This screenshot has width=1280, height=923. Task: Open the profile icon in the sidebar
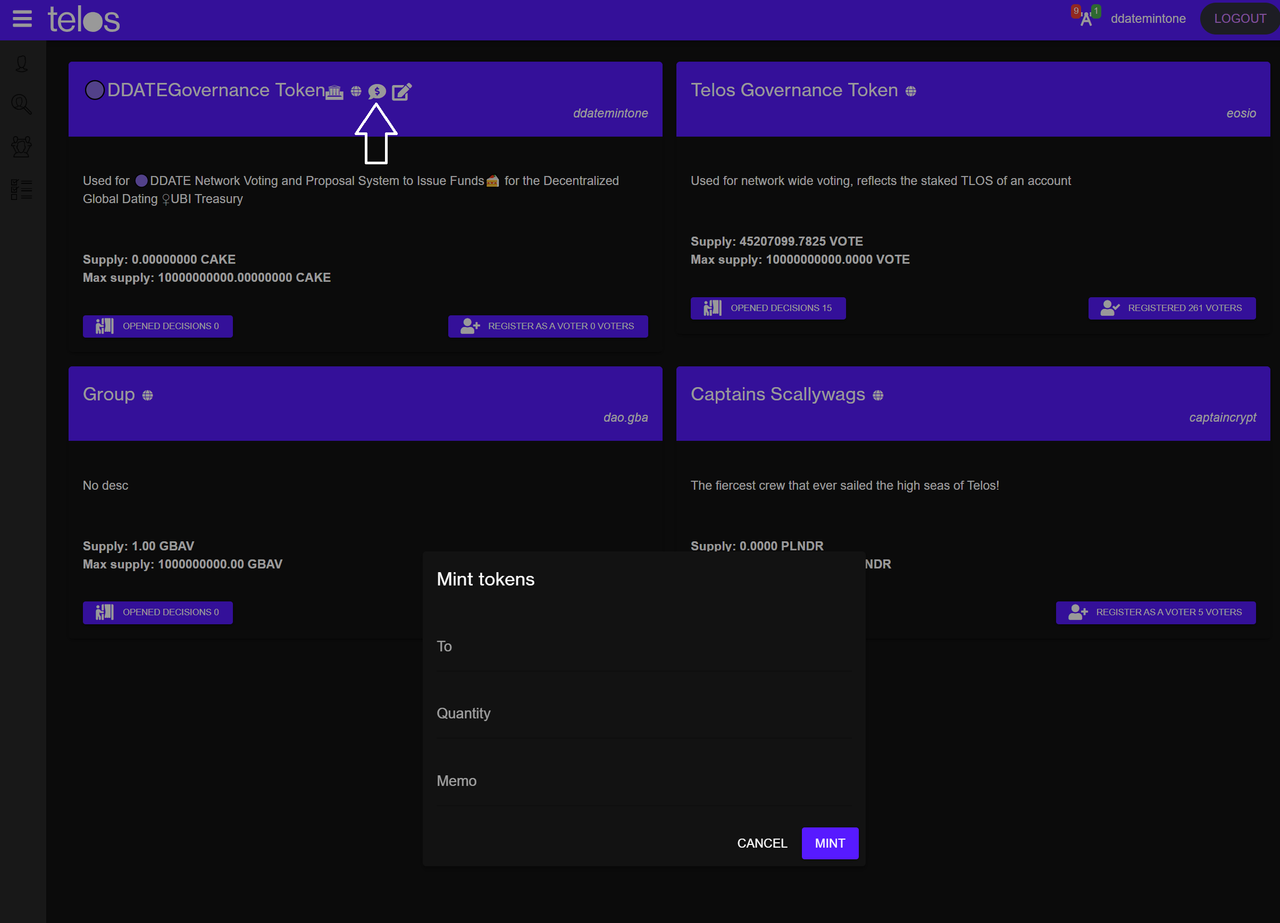point(22,64)
